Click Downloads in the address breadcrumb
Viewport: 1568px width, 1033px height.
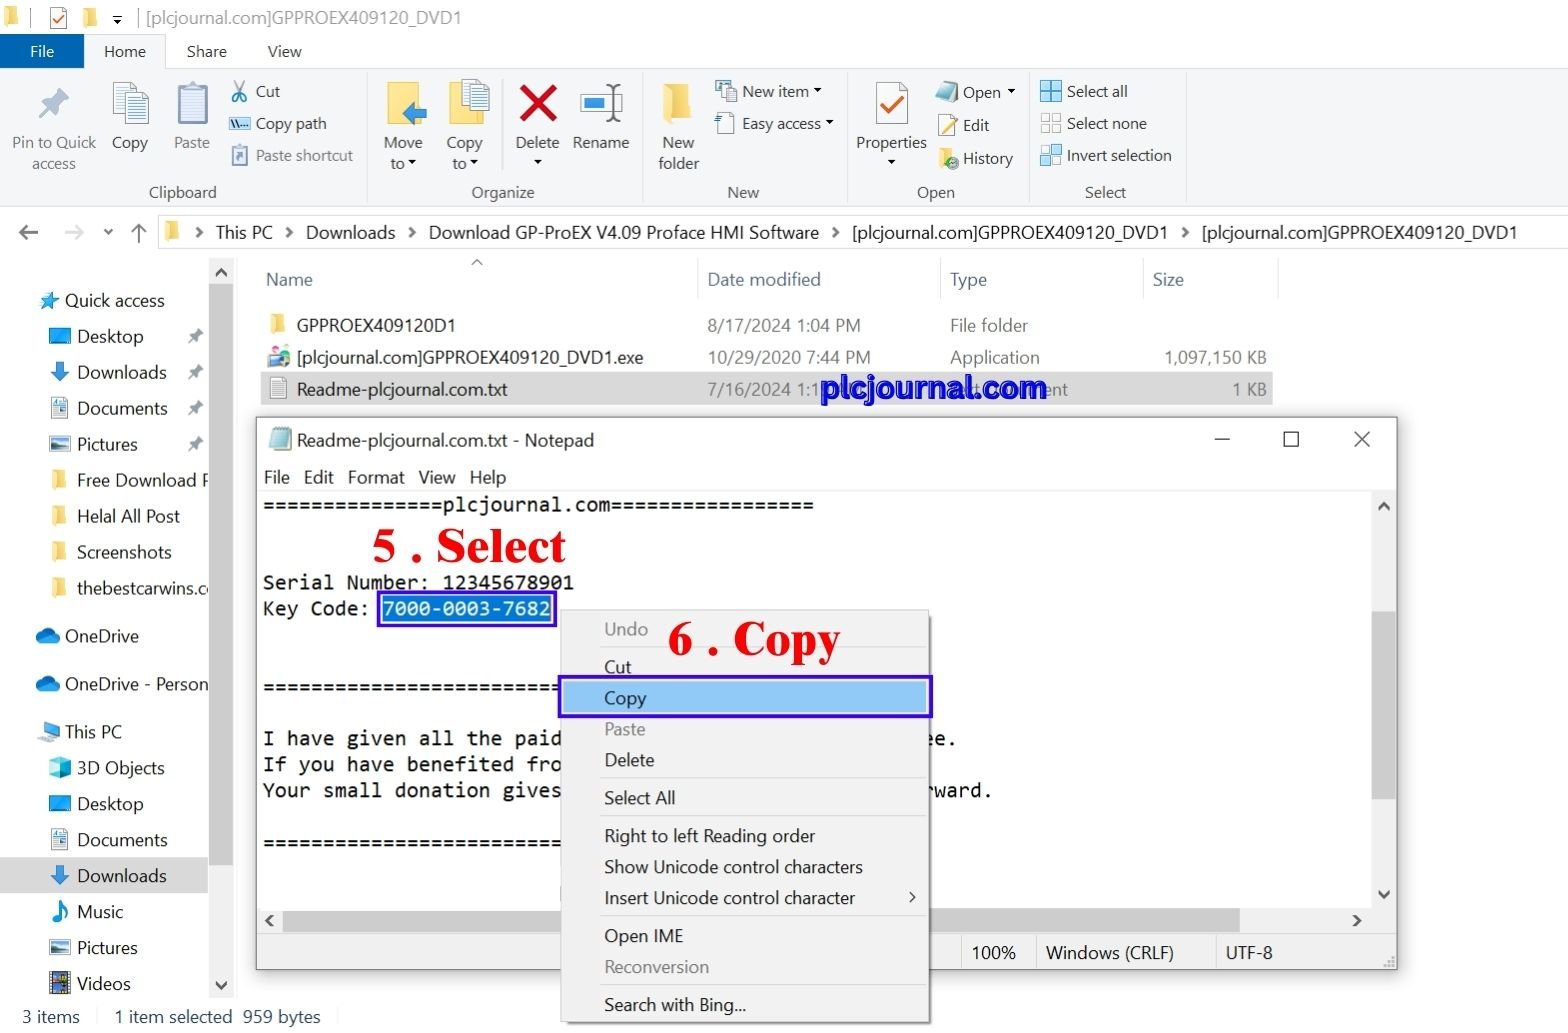pyautogui.click(x=350, y=232)
